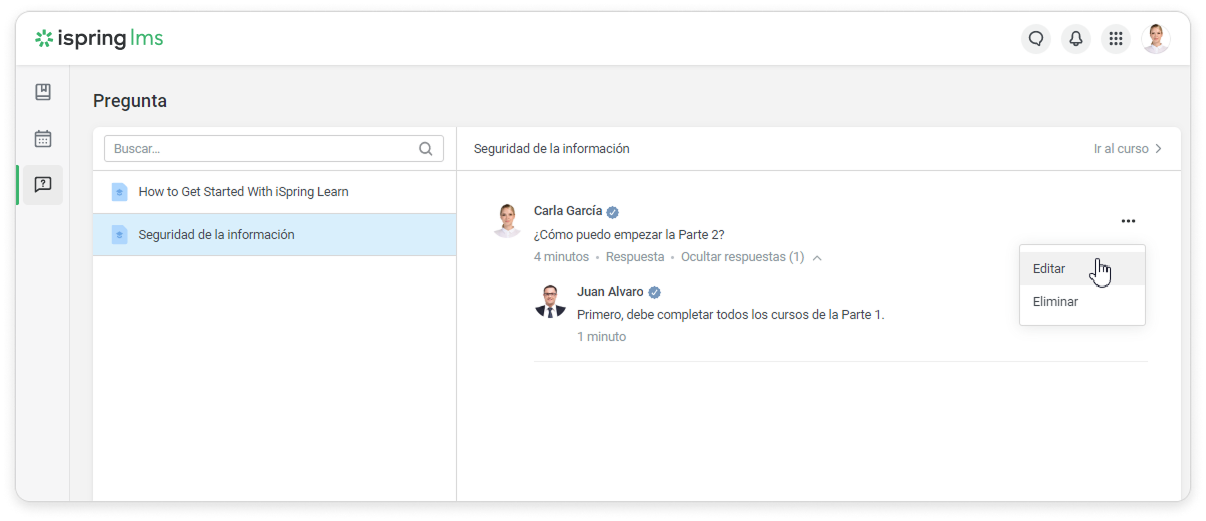This screenshot has width=1206, height=521.
Task: Click Juan Alvaro's avatar picture
Action: click(551, 301)
